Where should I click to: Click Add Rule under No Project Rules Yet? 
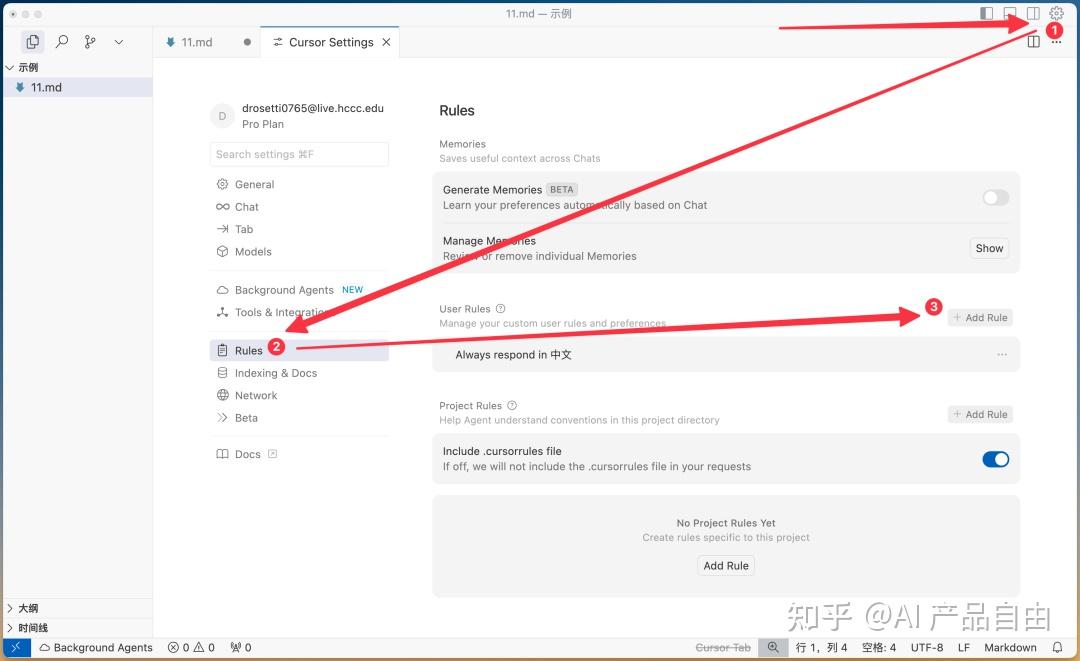click(726, 566)
